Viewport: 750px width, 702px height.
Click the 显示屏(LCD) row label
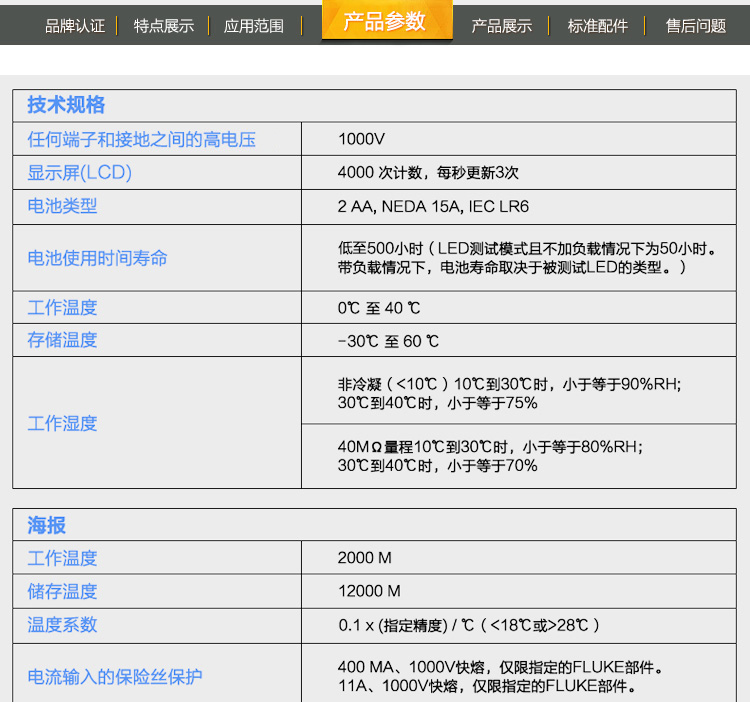click(x=80, y=172)
